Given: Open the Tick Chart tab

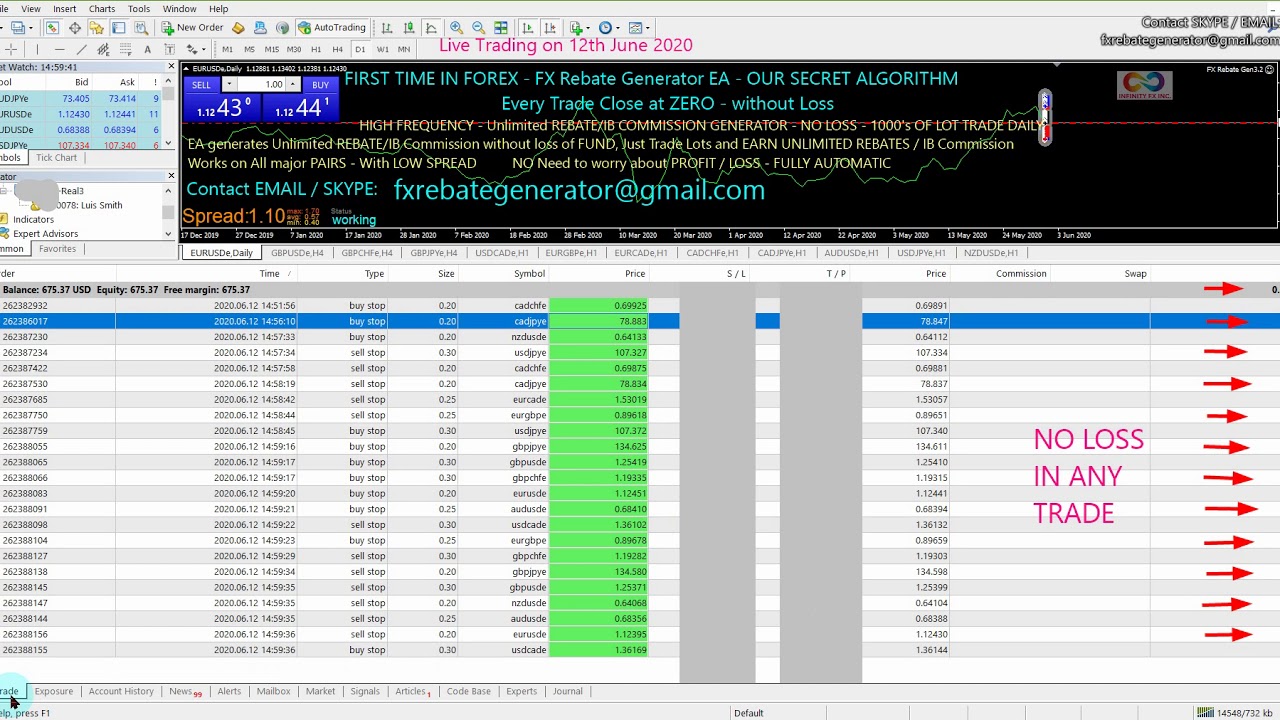Looking at the screenshot, I should pyautogui.click(x=56, y=158).
